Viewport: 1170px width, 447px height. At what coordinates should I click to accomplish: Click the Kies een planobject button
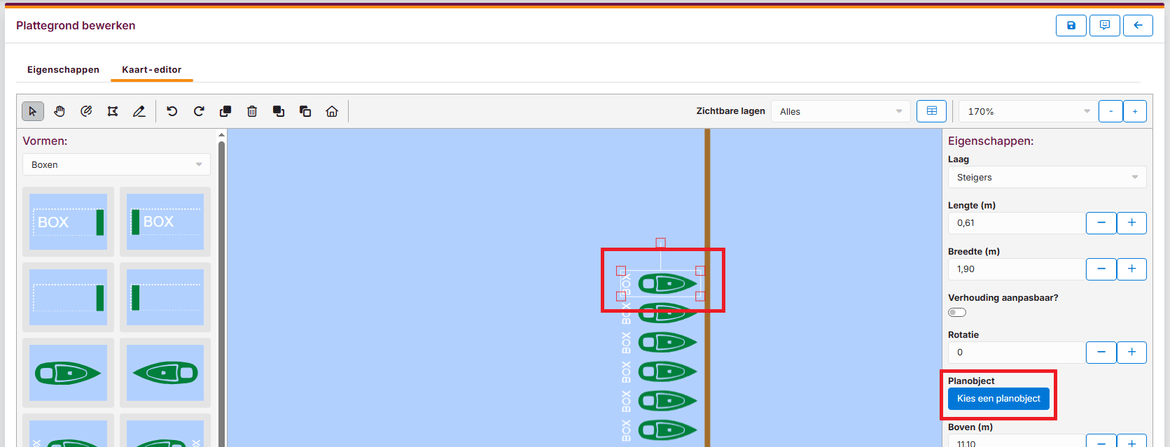click(x=998, y=399)
